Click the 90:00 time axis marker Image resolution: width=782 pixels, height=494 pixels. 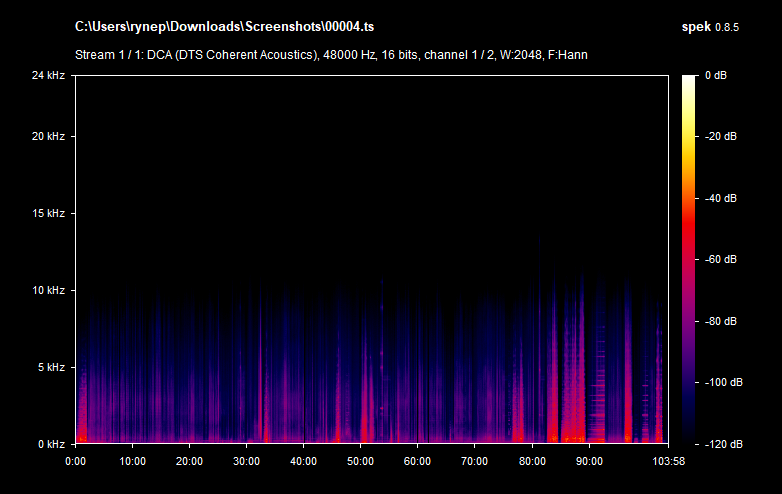click(x=588, y=461)
